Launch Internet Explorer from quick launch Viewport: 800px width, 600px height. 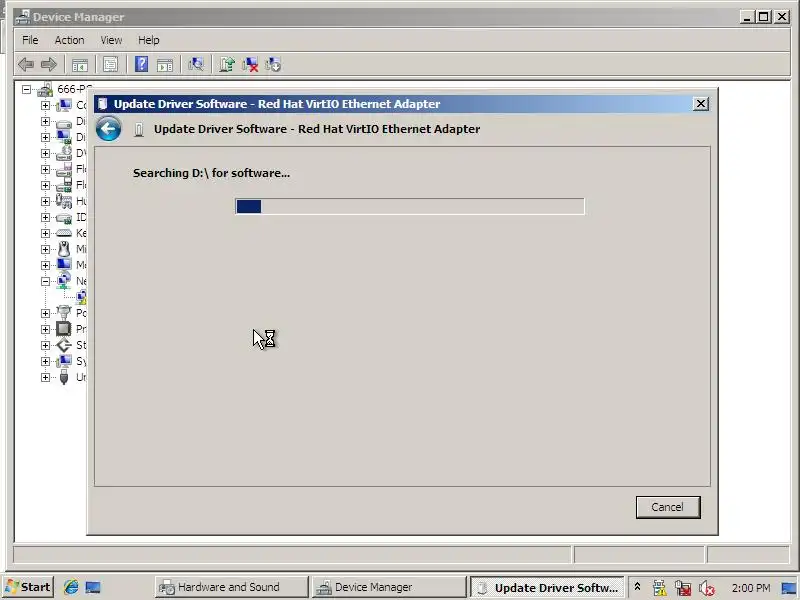(71, 587)
